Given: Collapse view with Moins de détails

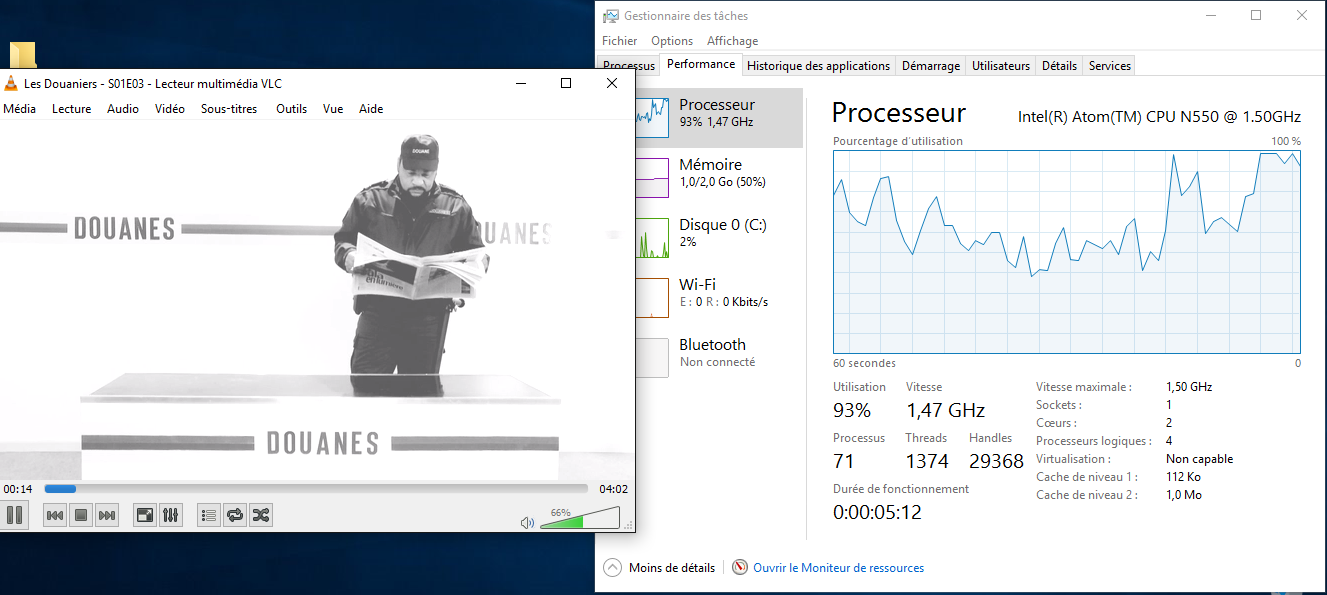Looking at the screenshot, I should click(660, 568).
